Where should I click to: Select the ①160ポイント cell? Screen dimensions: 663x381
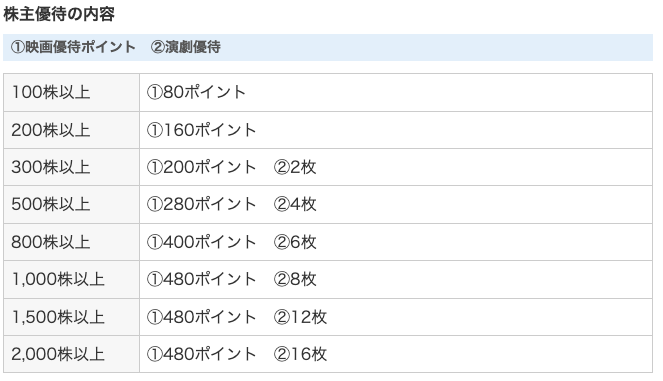pos(396,130)
